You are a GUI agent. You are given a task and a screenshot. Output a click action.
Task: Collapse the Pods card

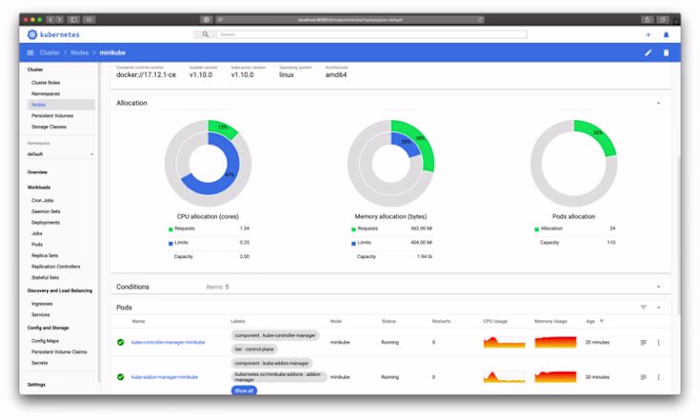pos(658,308)
